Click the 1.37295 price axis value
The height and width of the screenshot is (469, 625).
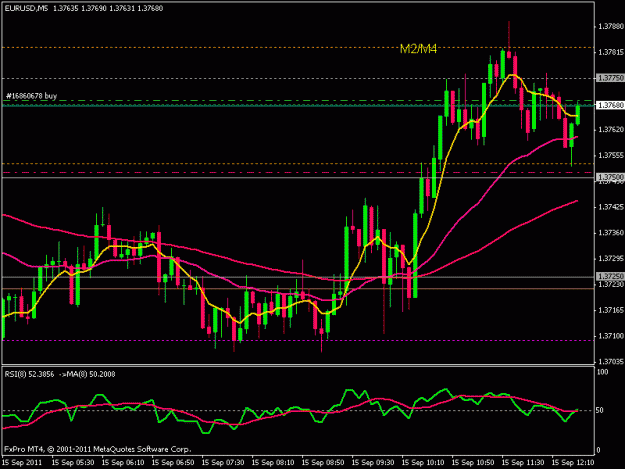click(x=611, y=259)
